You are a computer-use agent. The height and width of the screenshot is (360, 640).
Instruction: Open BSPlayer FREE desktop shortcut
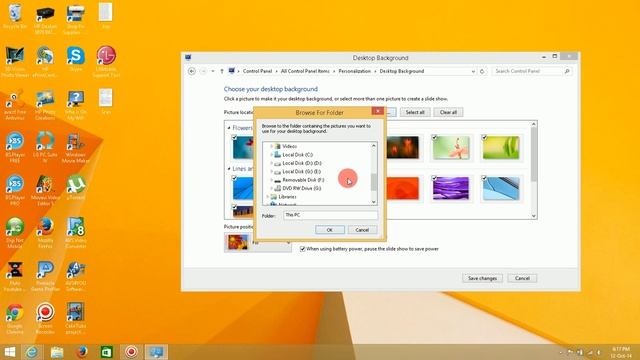point(15,147)
